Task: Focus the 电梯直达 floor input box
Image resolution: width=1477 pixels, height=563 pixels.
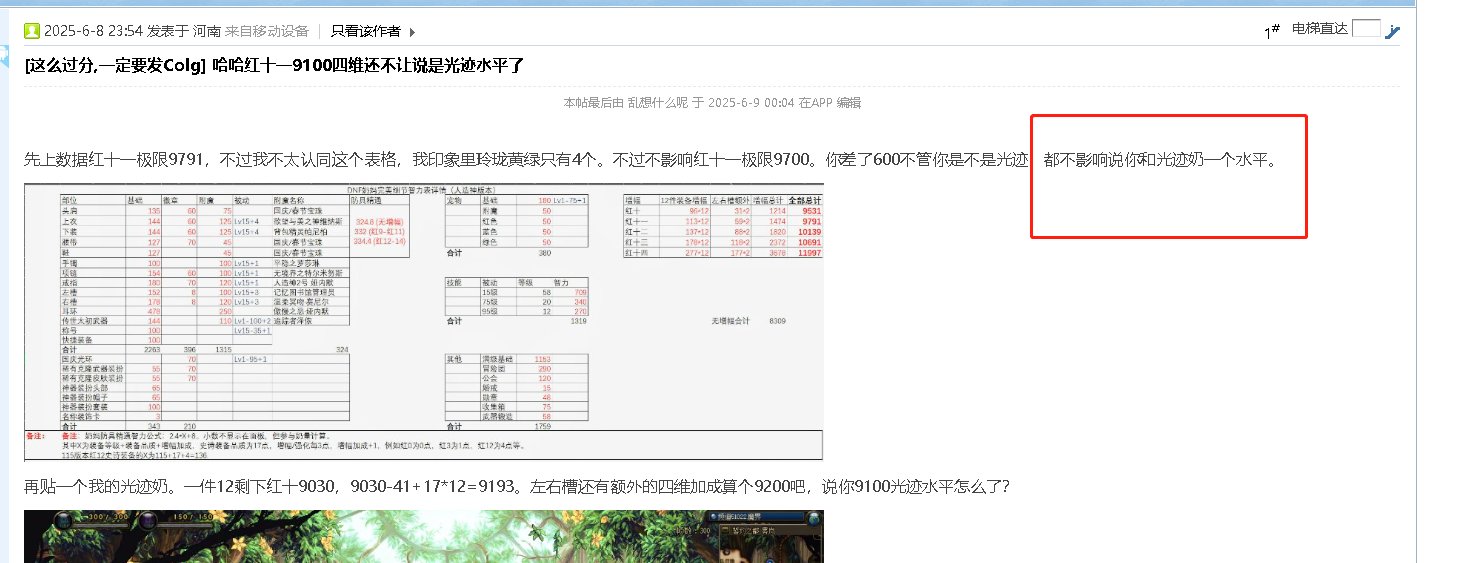Action: (1366, 29)
